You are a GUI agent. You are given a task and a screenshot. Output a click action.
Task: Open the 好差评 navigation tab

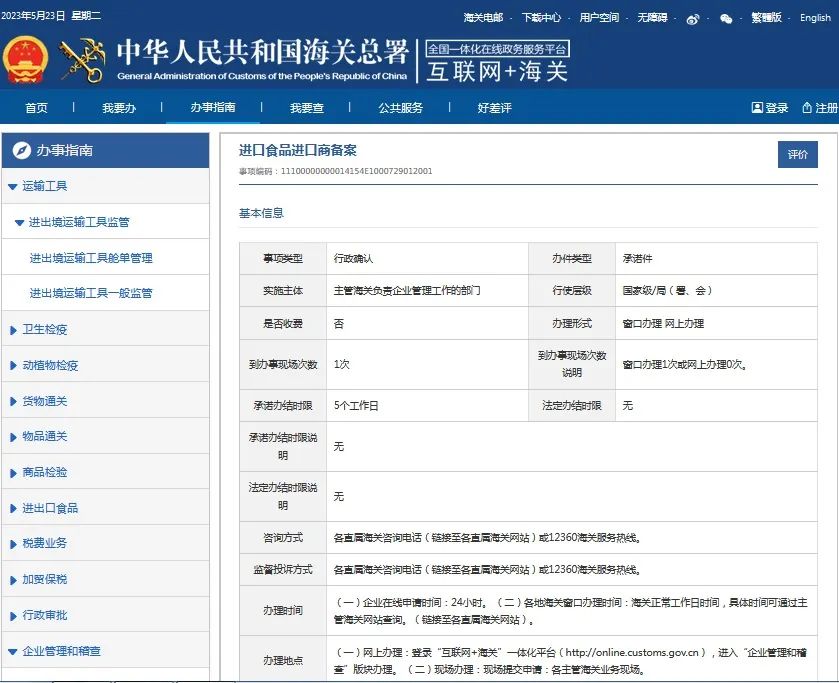click(494, 108)
